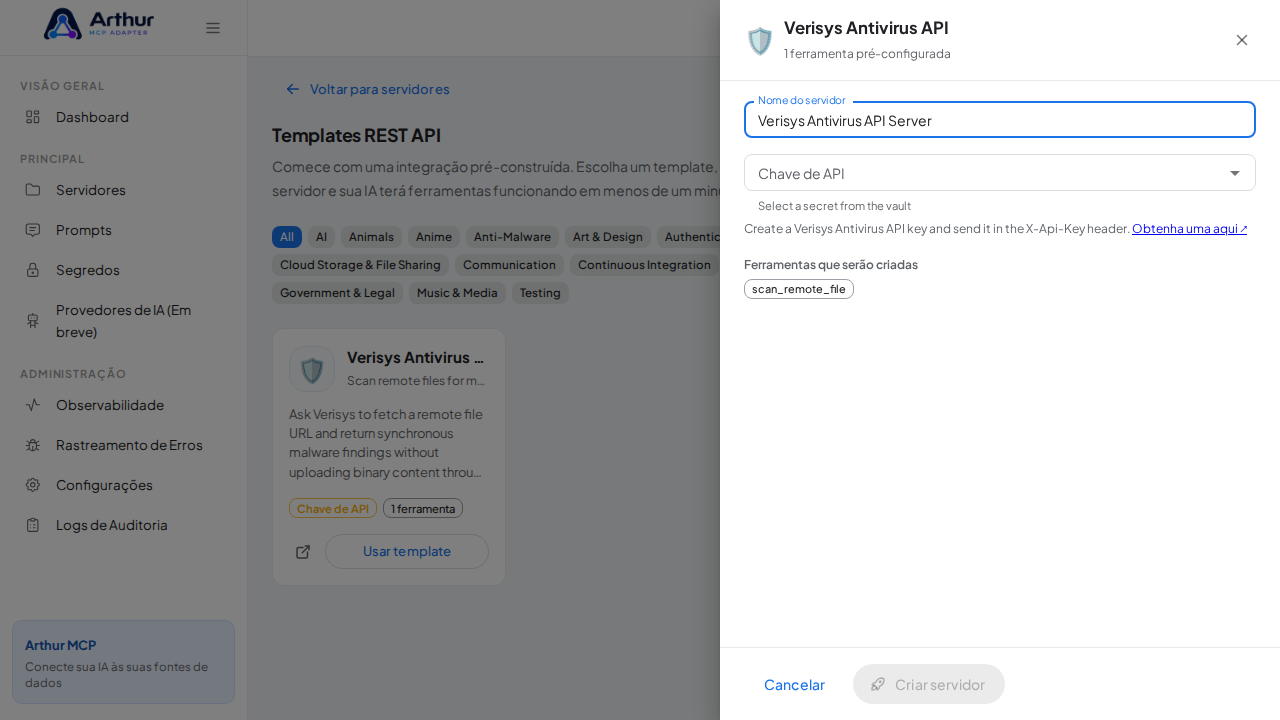Screen dimensions: 1280x720
Task: Filter templates by Anti-Malware
Action: [512, 237]
